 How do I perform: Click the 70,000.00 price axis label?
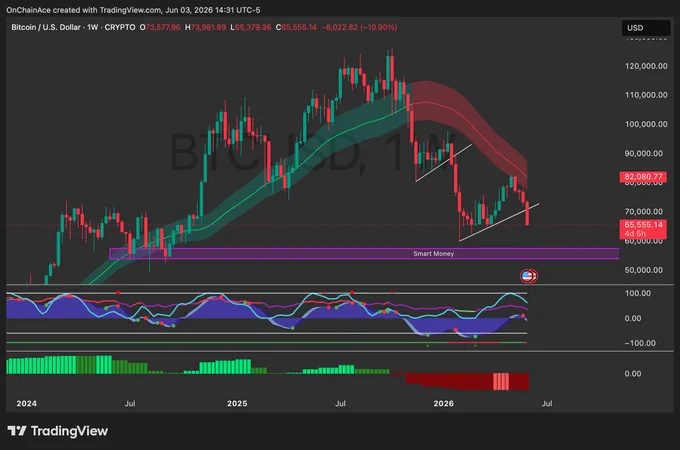tap(644, 212)
